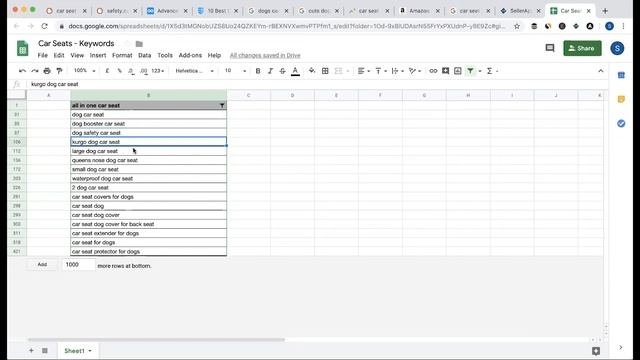Viewport: 640px width, 360px height.
Task: Open the Insert menu
Action: tap(98, 55)
